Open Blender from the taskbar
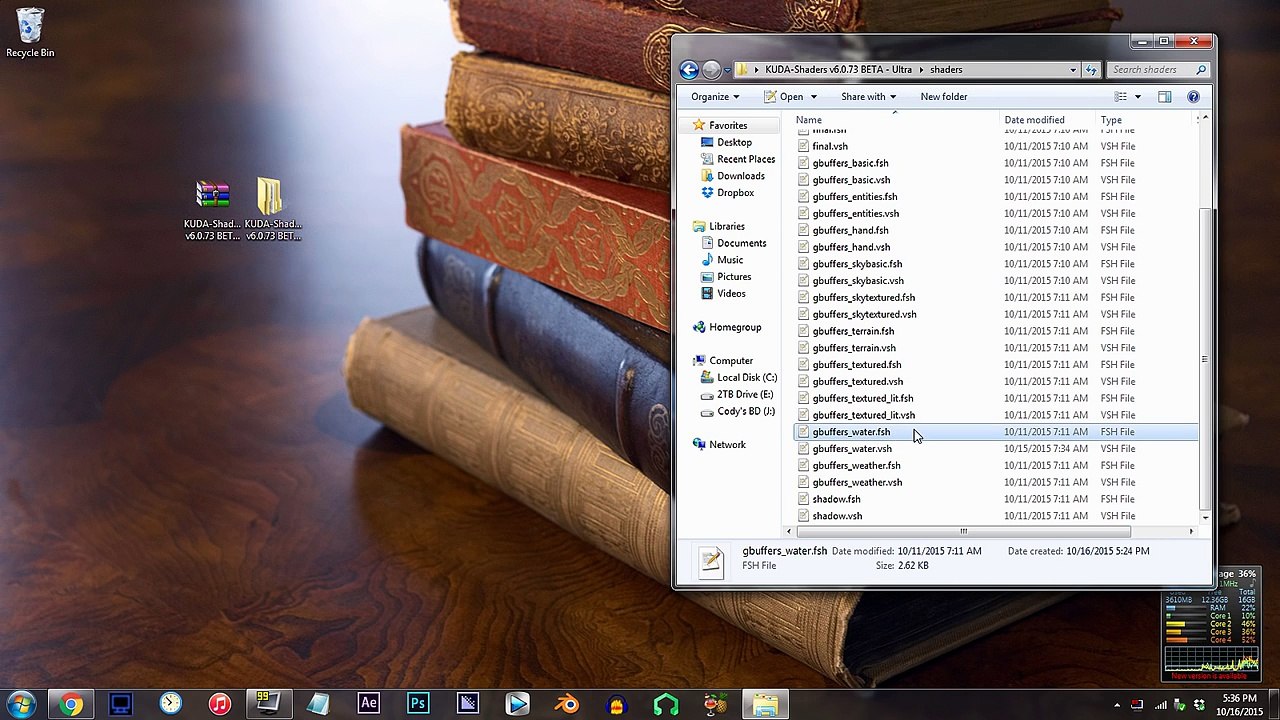The height and width of the screenshot is (720, 1280). (567, 704)
